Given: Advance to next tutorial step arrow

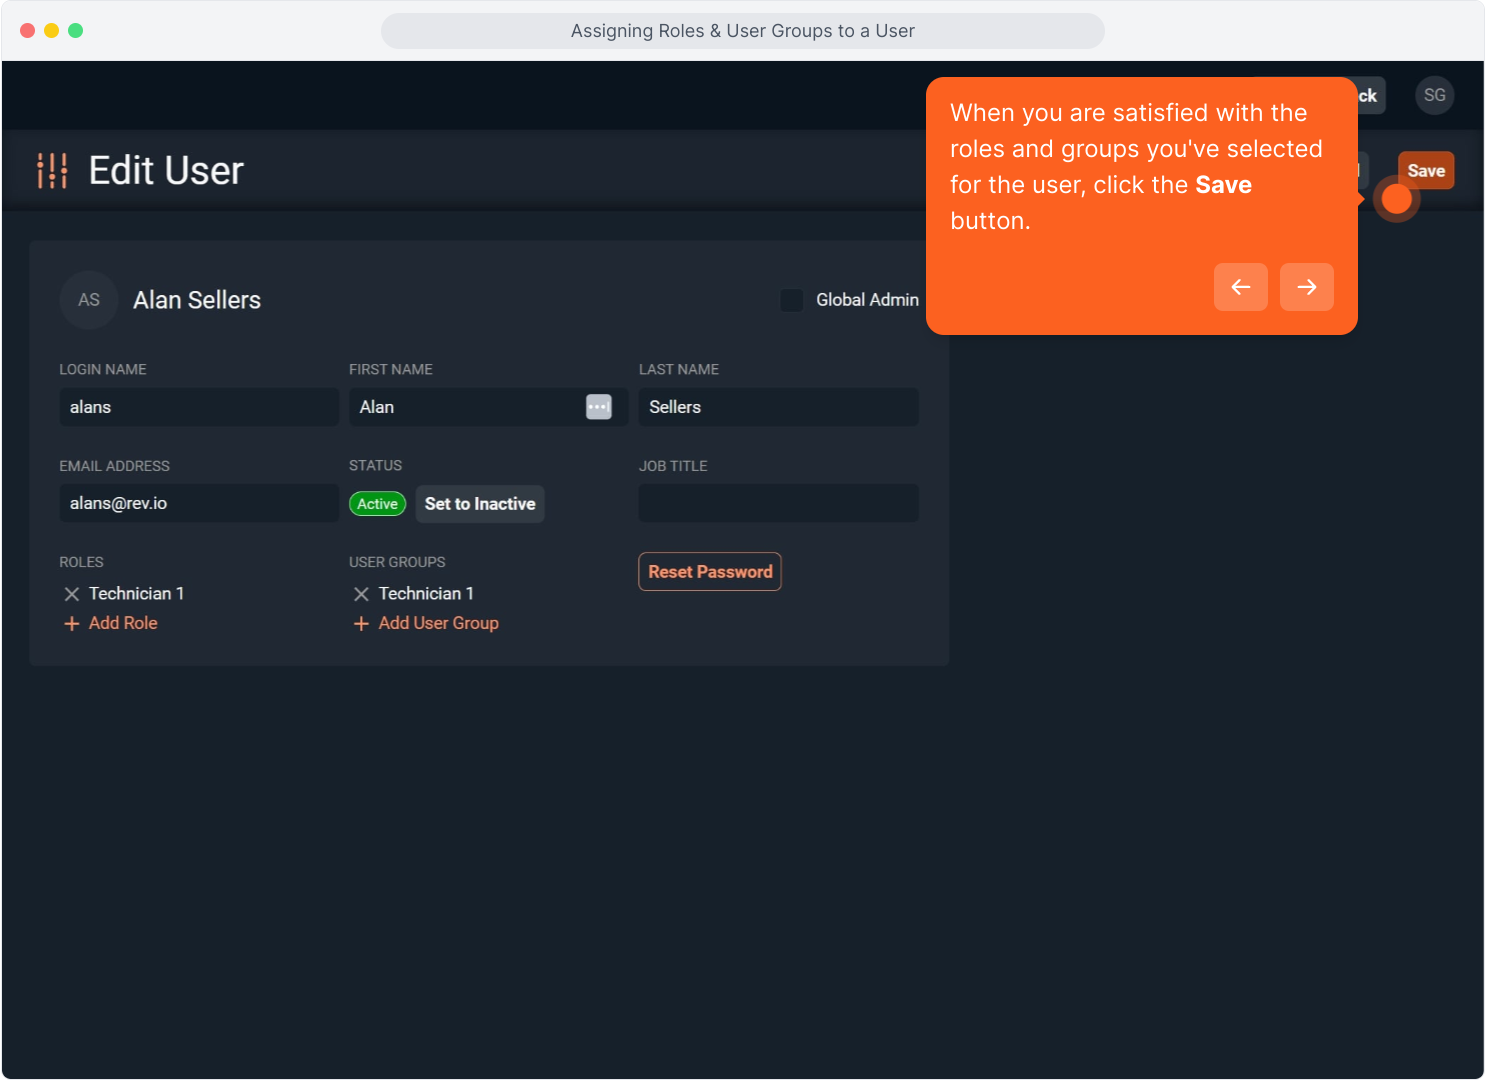Looking at the screenshot, I should coord(1306,287).
